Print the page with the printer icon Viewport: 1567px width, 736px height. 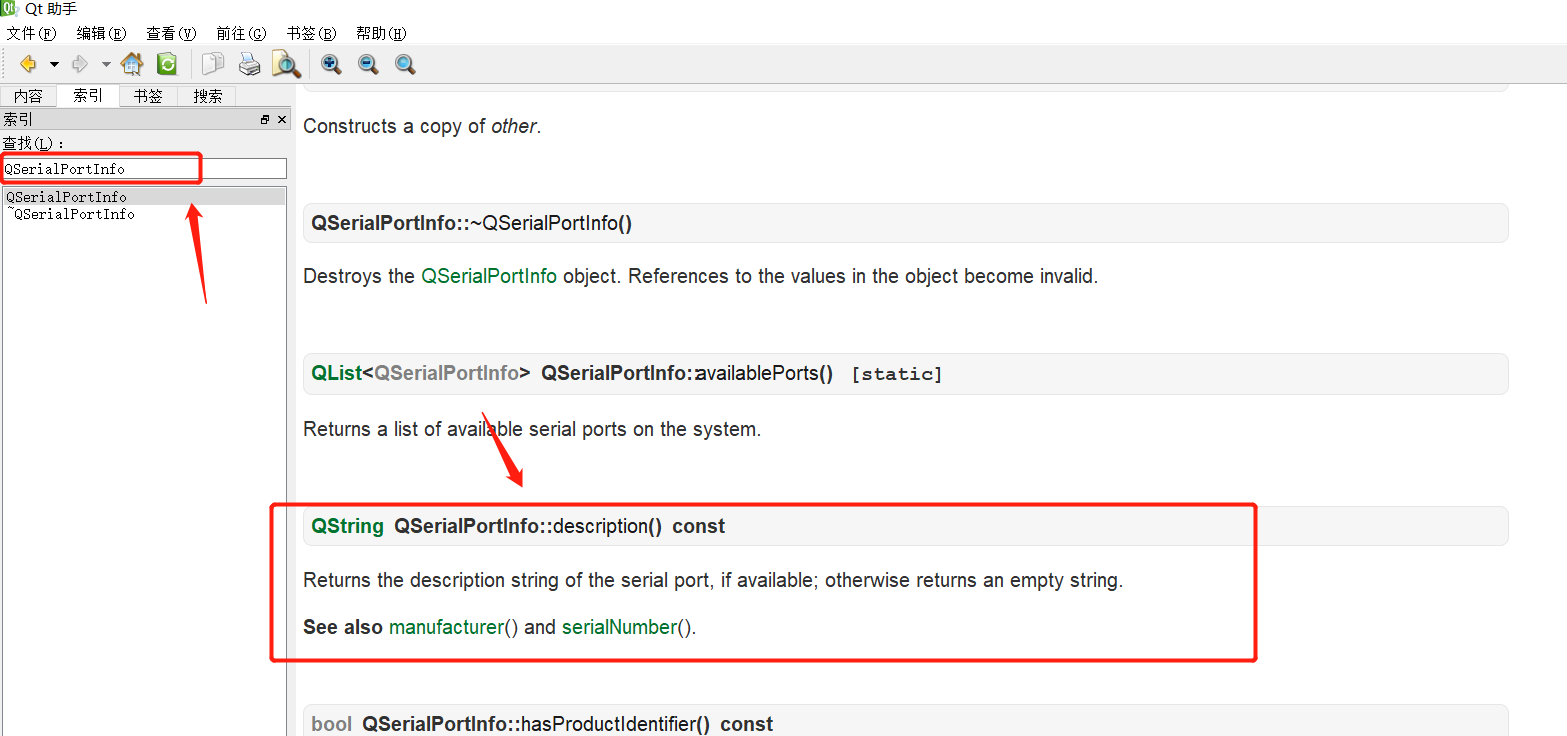(249, 64)
